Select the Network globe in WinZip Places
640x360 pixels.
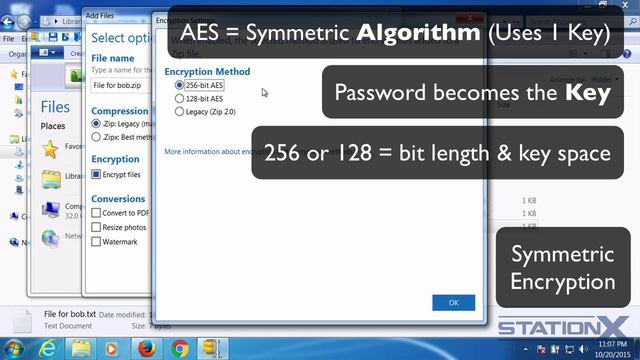click(x=50, y=238)
